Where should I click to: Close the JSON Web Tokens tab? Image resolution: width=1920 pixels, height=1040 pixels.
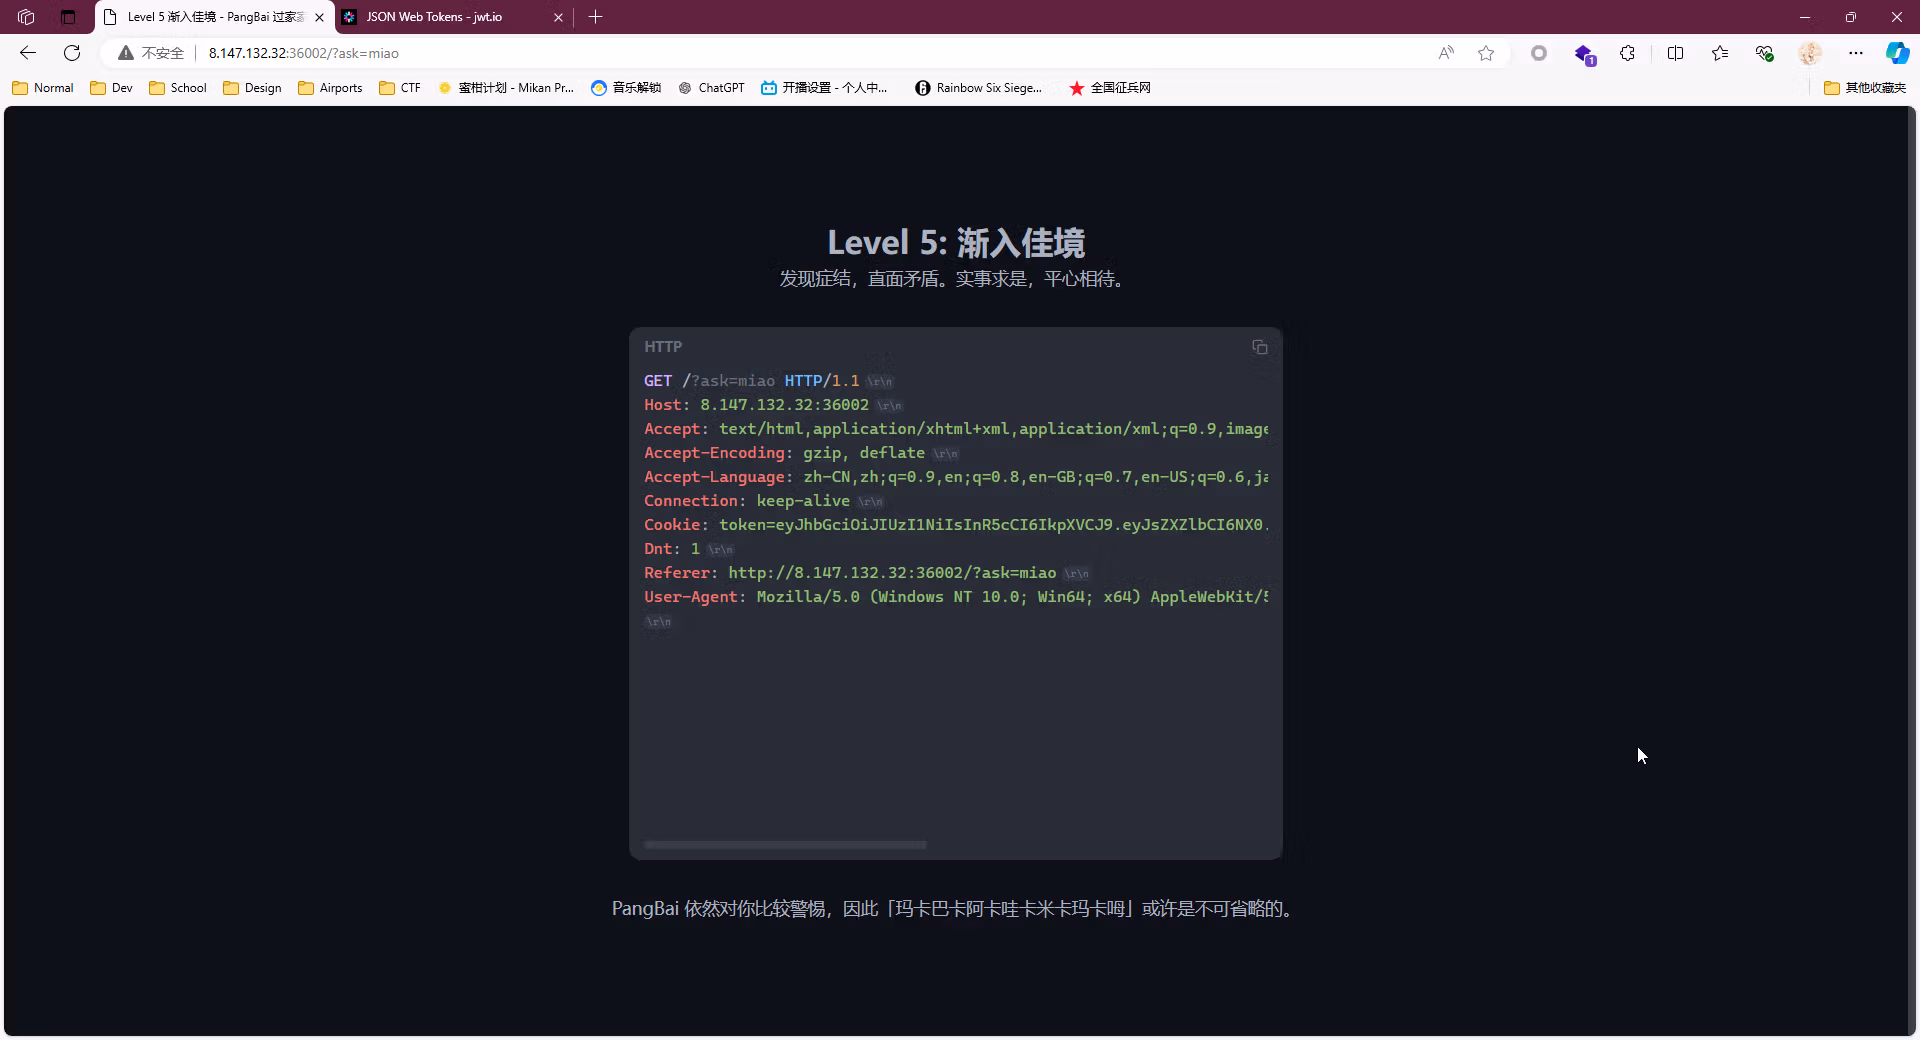558,17
